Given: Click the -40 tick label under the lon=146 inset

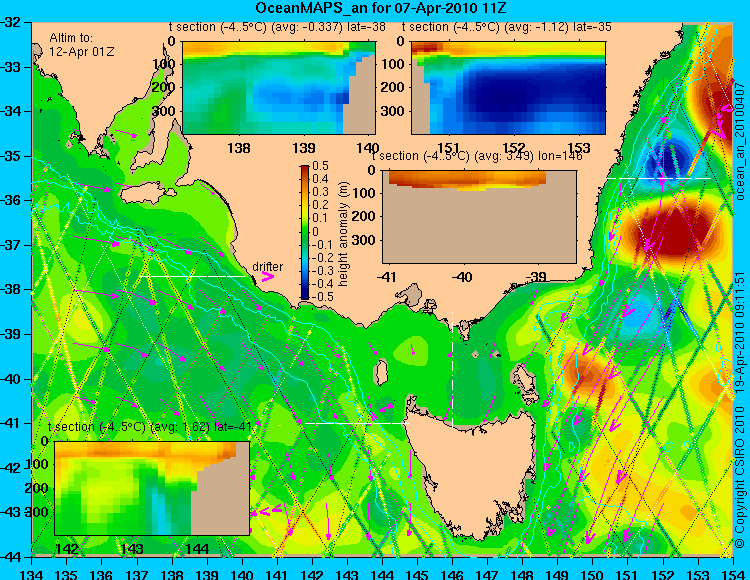Looking at the screenshot, I should (463, 277).
